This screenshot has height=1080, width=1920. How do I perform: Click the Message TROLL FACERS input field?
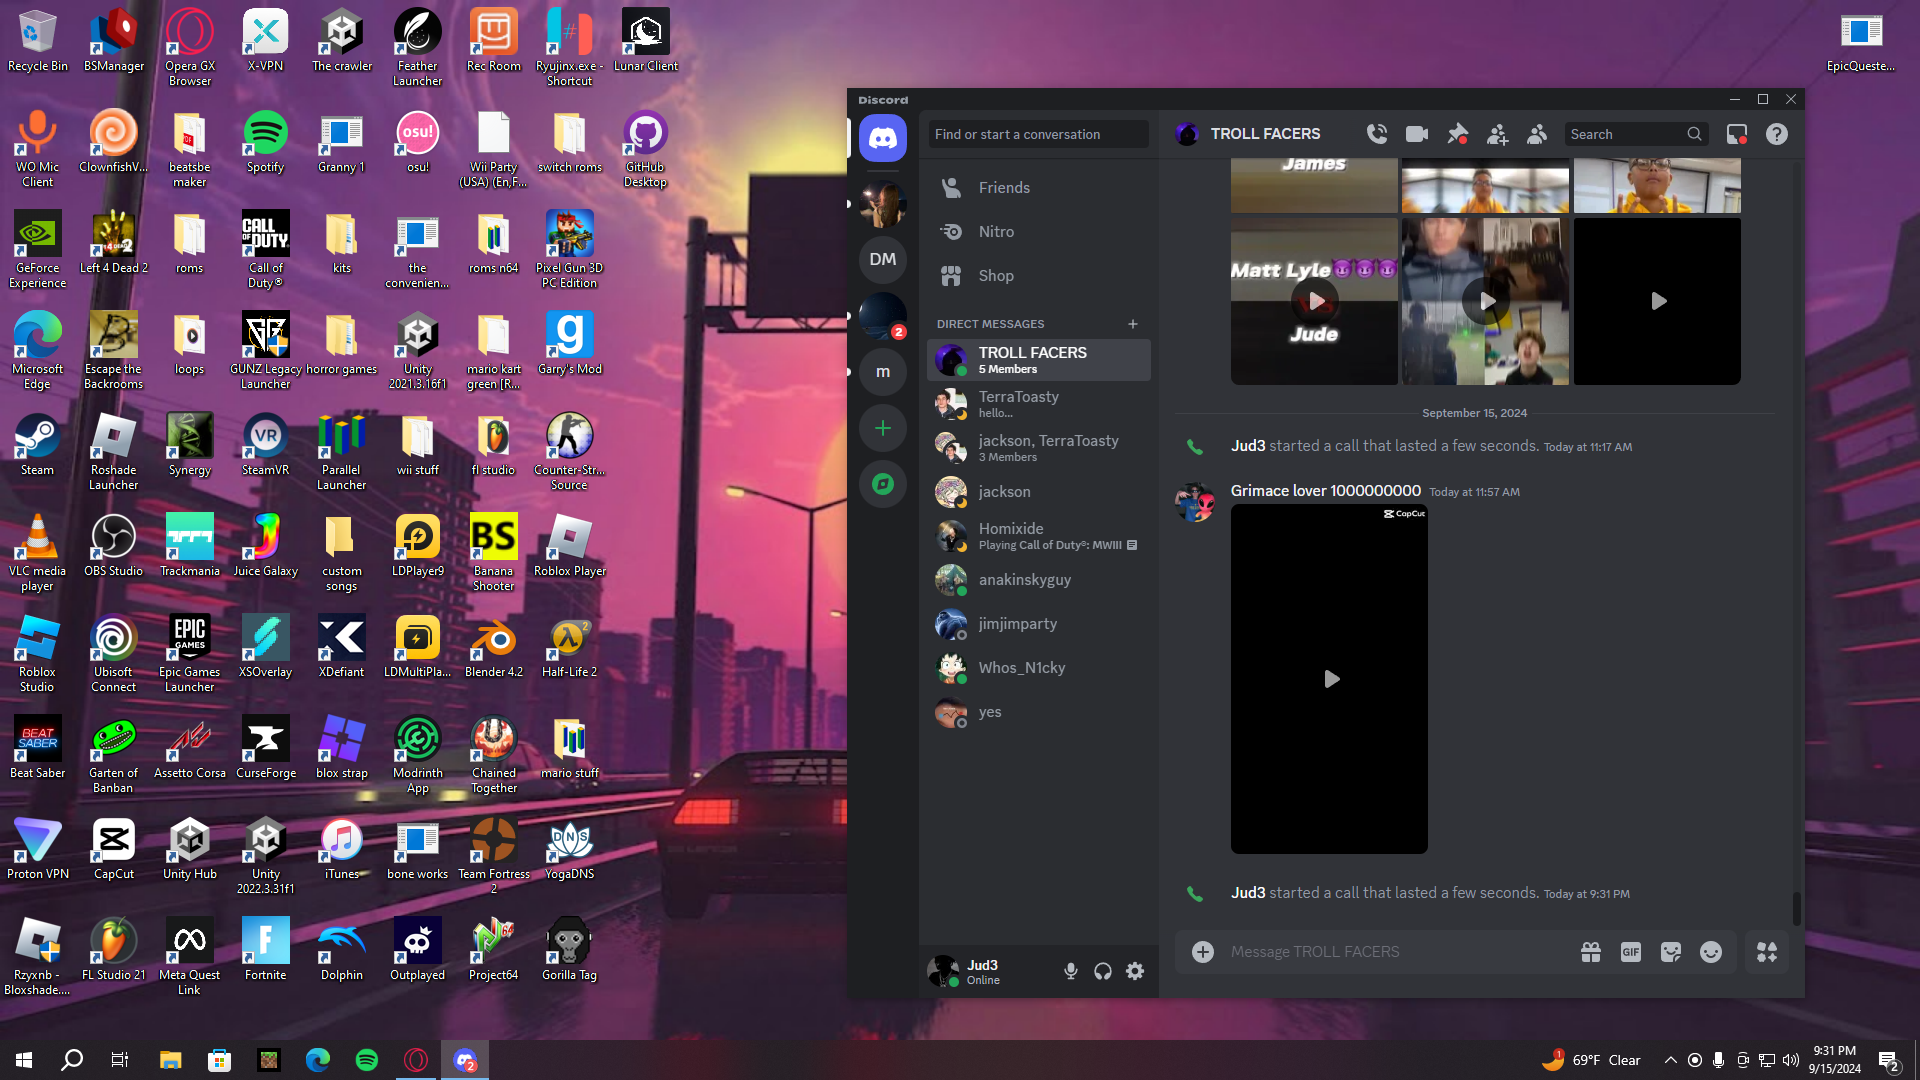(1390, 952)
